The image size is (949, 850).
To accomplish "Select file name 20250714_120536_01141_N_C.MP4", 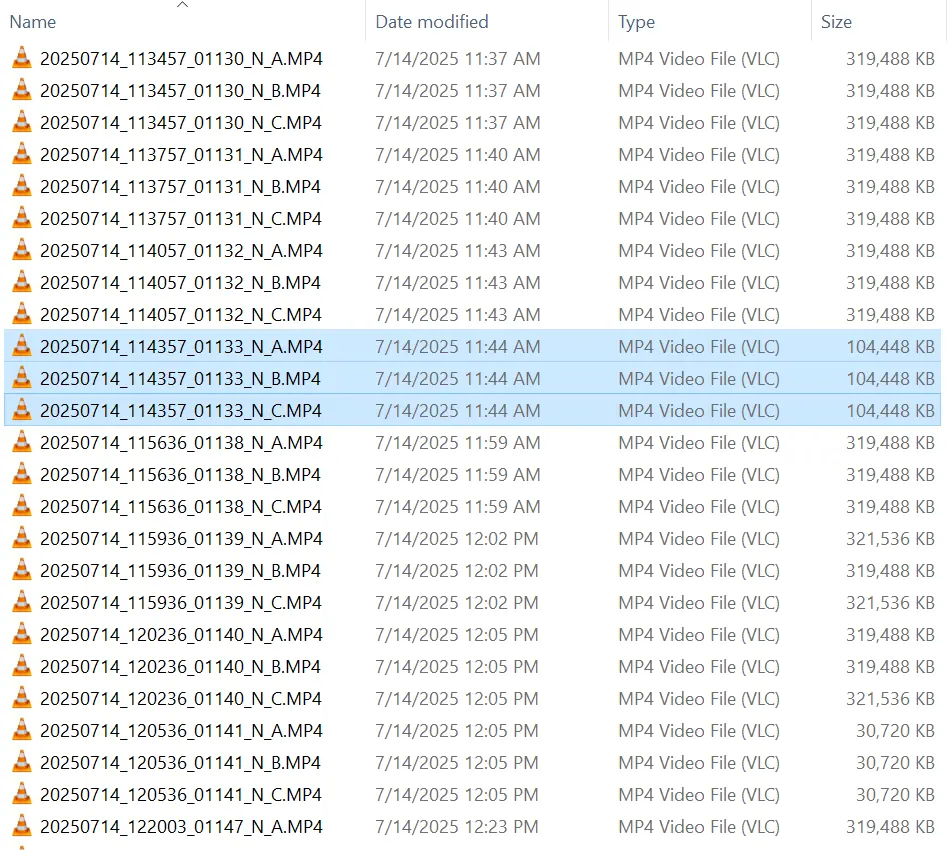I will coord(180,795).
